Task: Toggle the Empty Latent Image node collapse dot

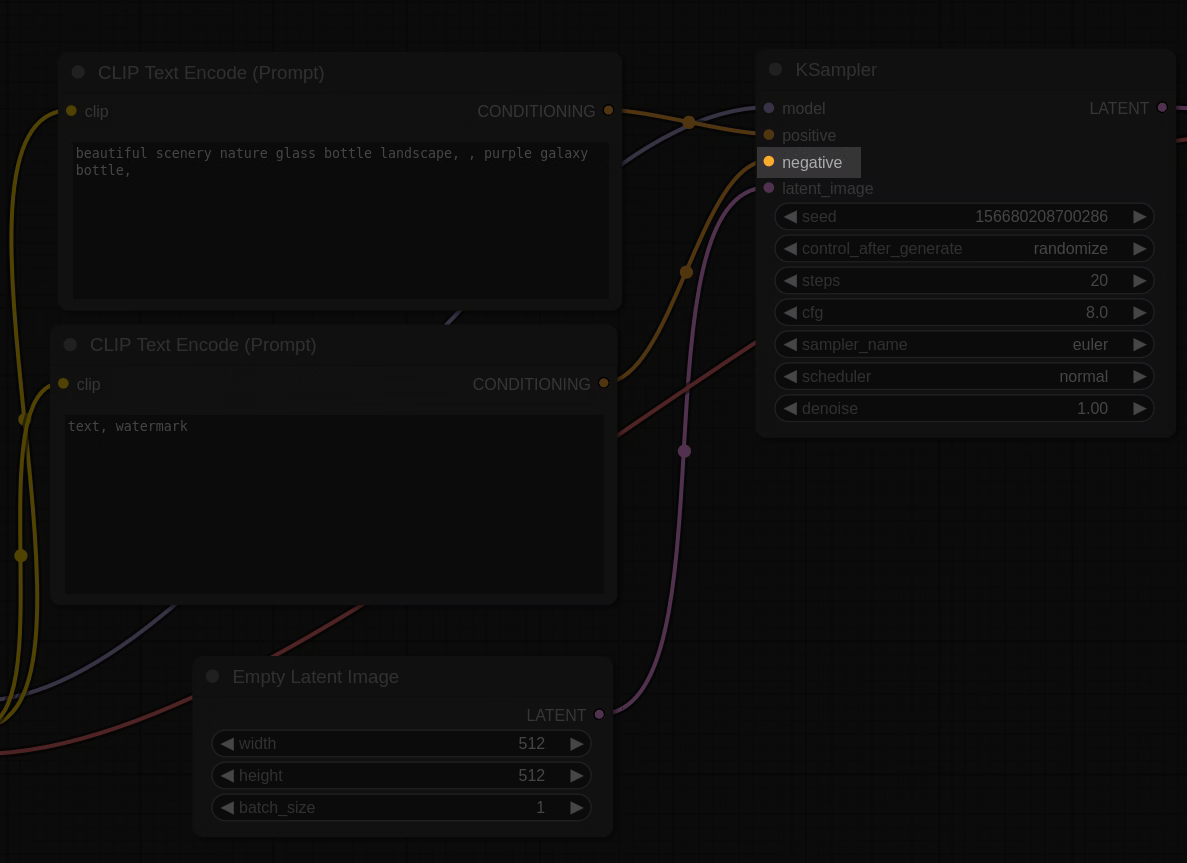Action: 213,676
